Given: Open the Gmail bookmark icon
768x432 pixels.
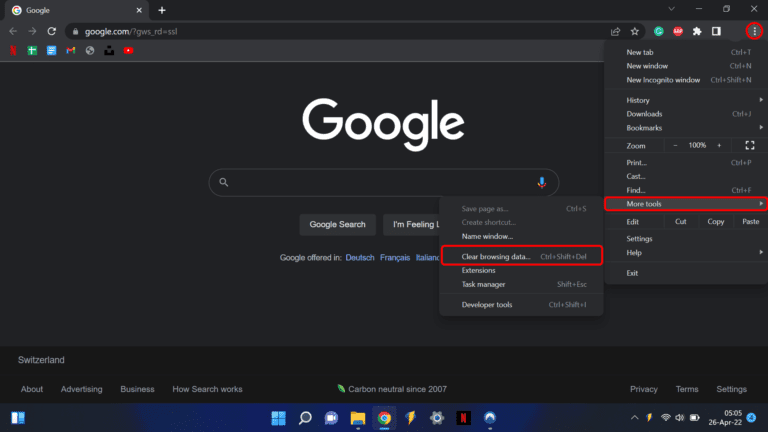Looking at the screenshot, I should (x=71, y=50).
